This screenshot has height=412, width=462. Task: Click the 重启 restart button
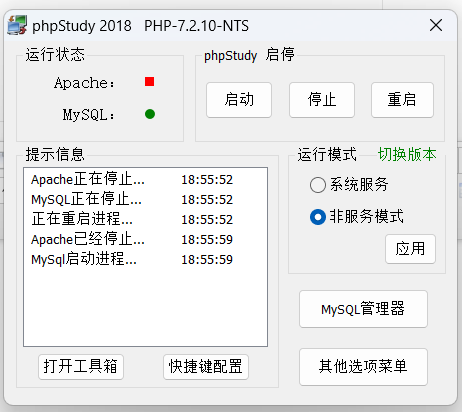click(x=402, y=100)
